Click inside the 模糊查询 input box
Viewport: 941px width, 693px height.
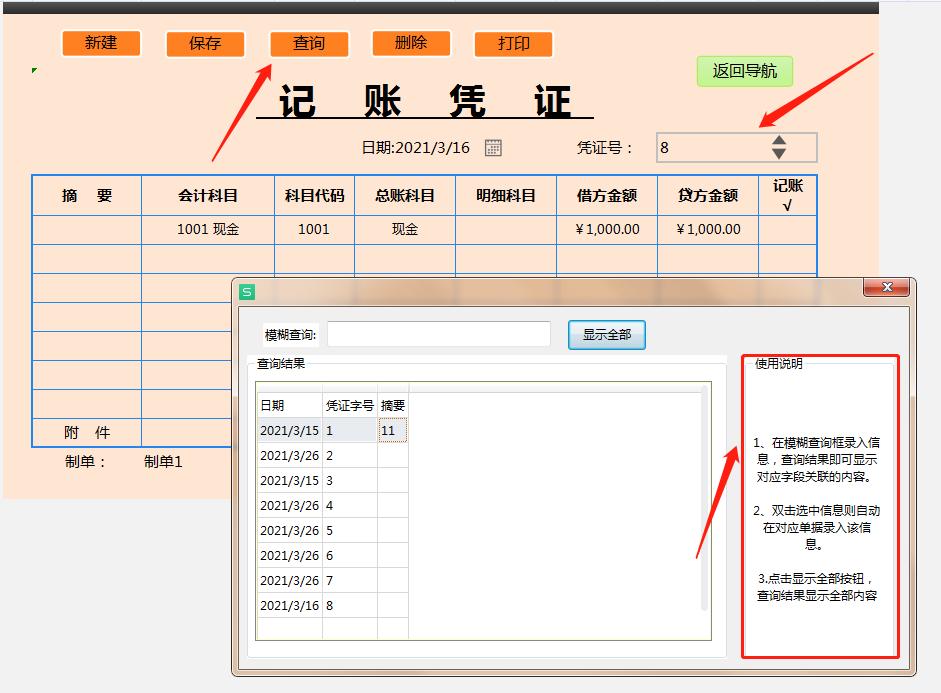click(437, 334)
